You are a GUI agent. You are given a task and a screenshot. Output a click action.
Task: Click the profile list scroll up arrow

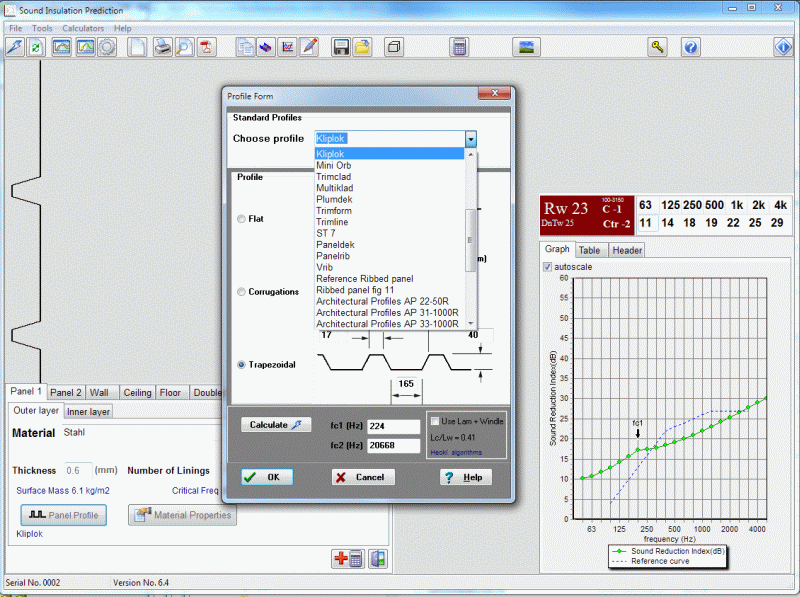click(x=470, y=154)
